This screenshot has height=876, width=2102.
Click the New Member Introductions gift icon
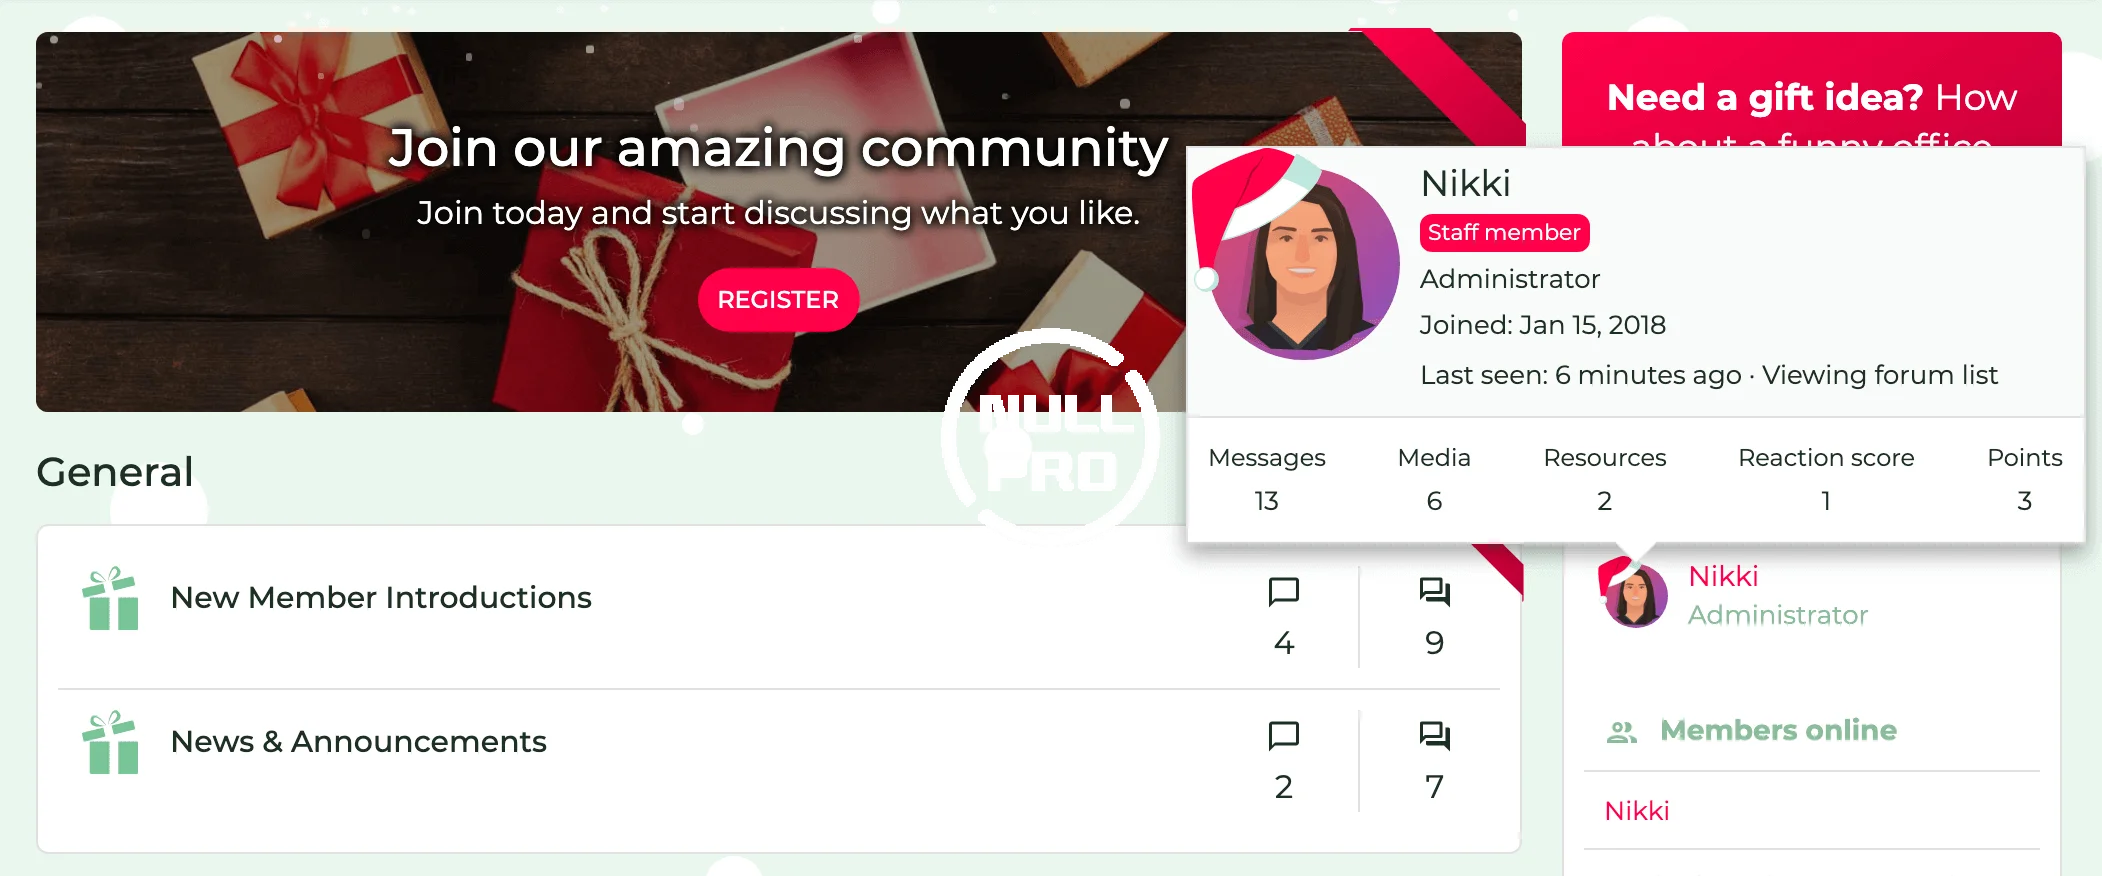(110, 599)
